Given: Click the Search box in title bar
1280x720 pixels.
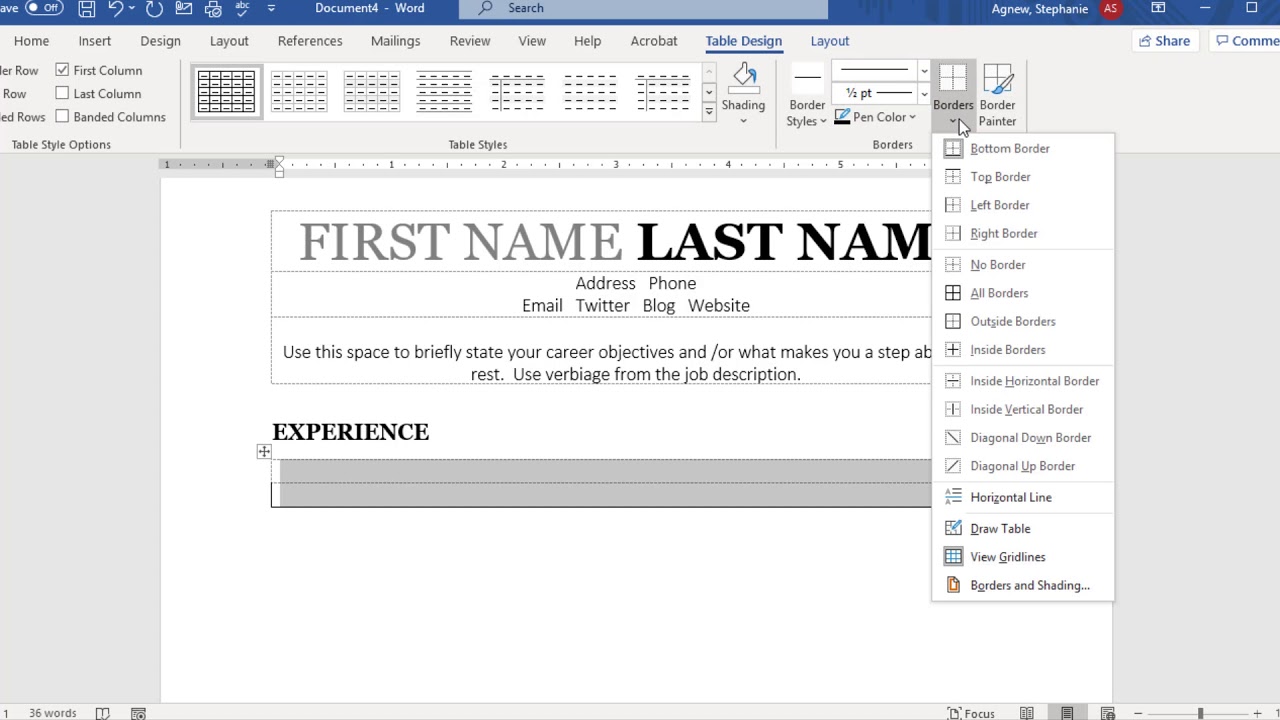Looking at the screenshot, I should coord(643,9).
